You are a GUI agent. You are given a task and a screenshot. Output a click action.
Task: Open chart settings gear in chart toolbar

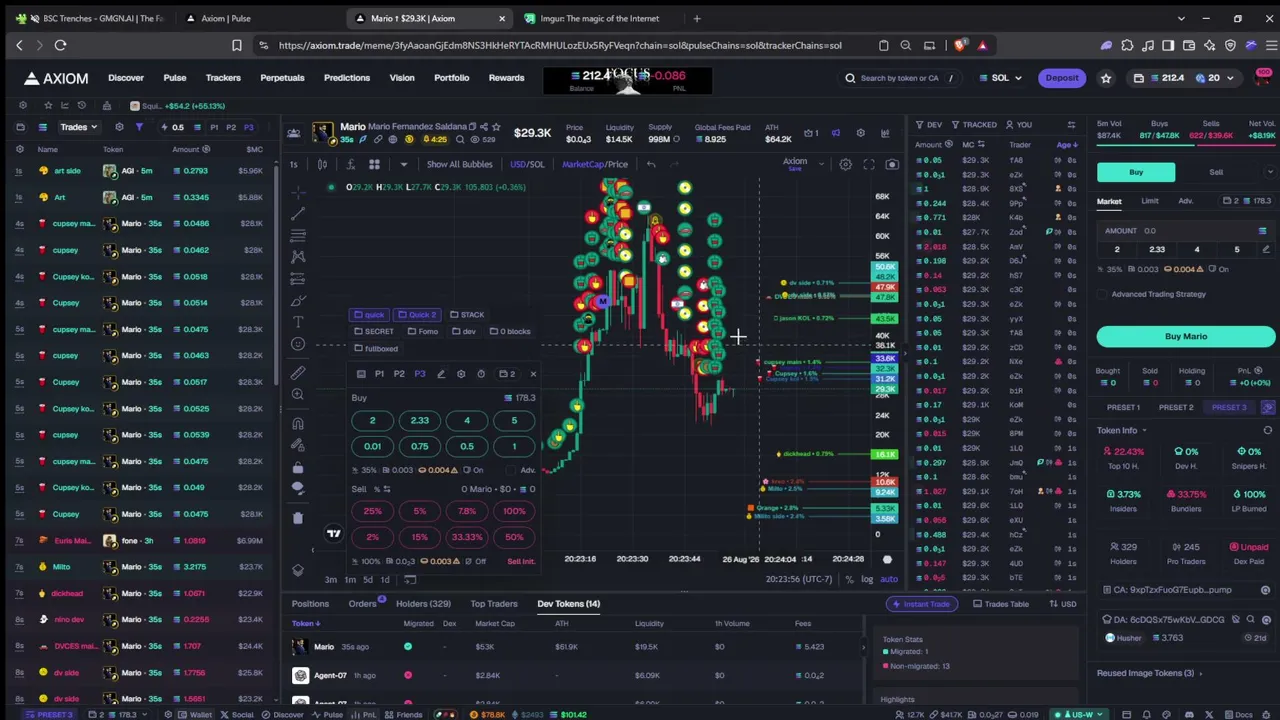pyautogui.click(x=845, y=164)
